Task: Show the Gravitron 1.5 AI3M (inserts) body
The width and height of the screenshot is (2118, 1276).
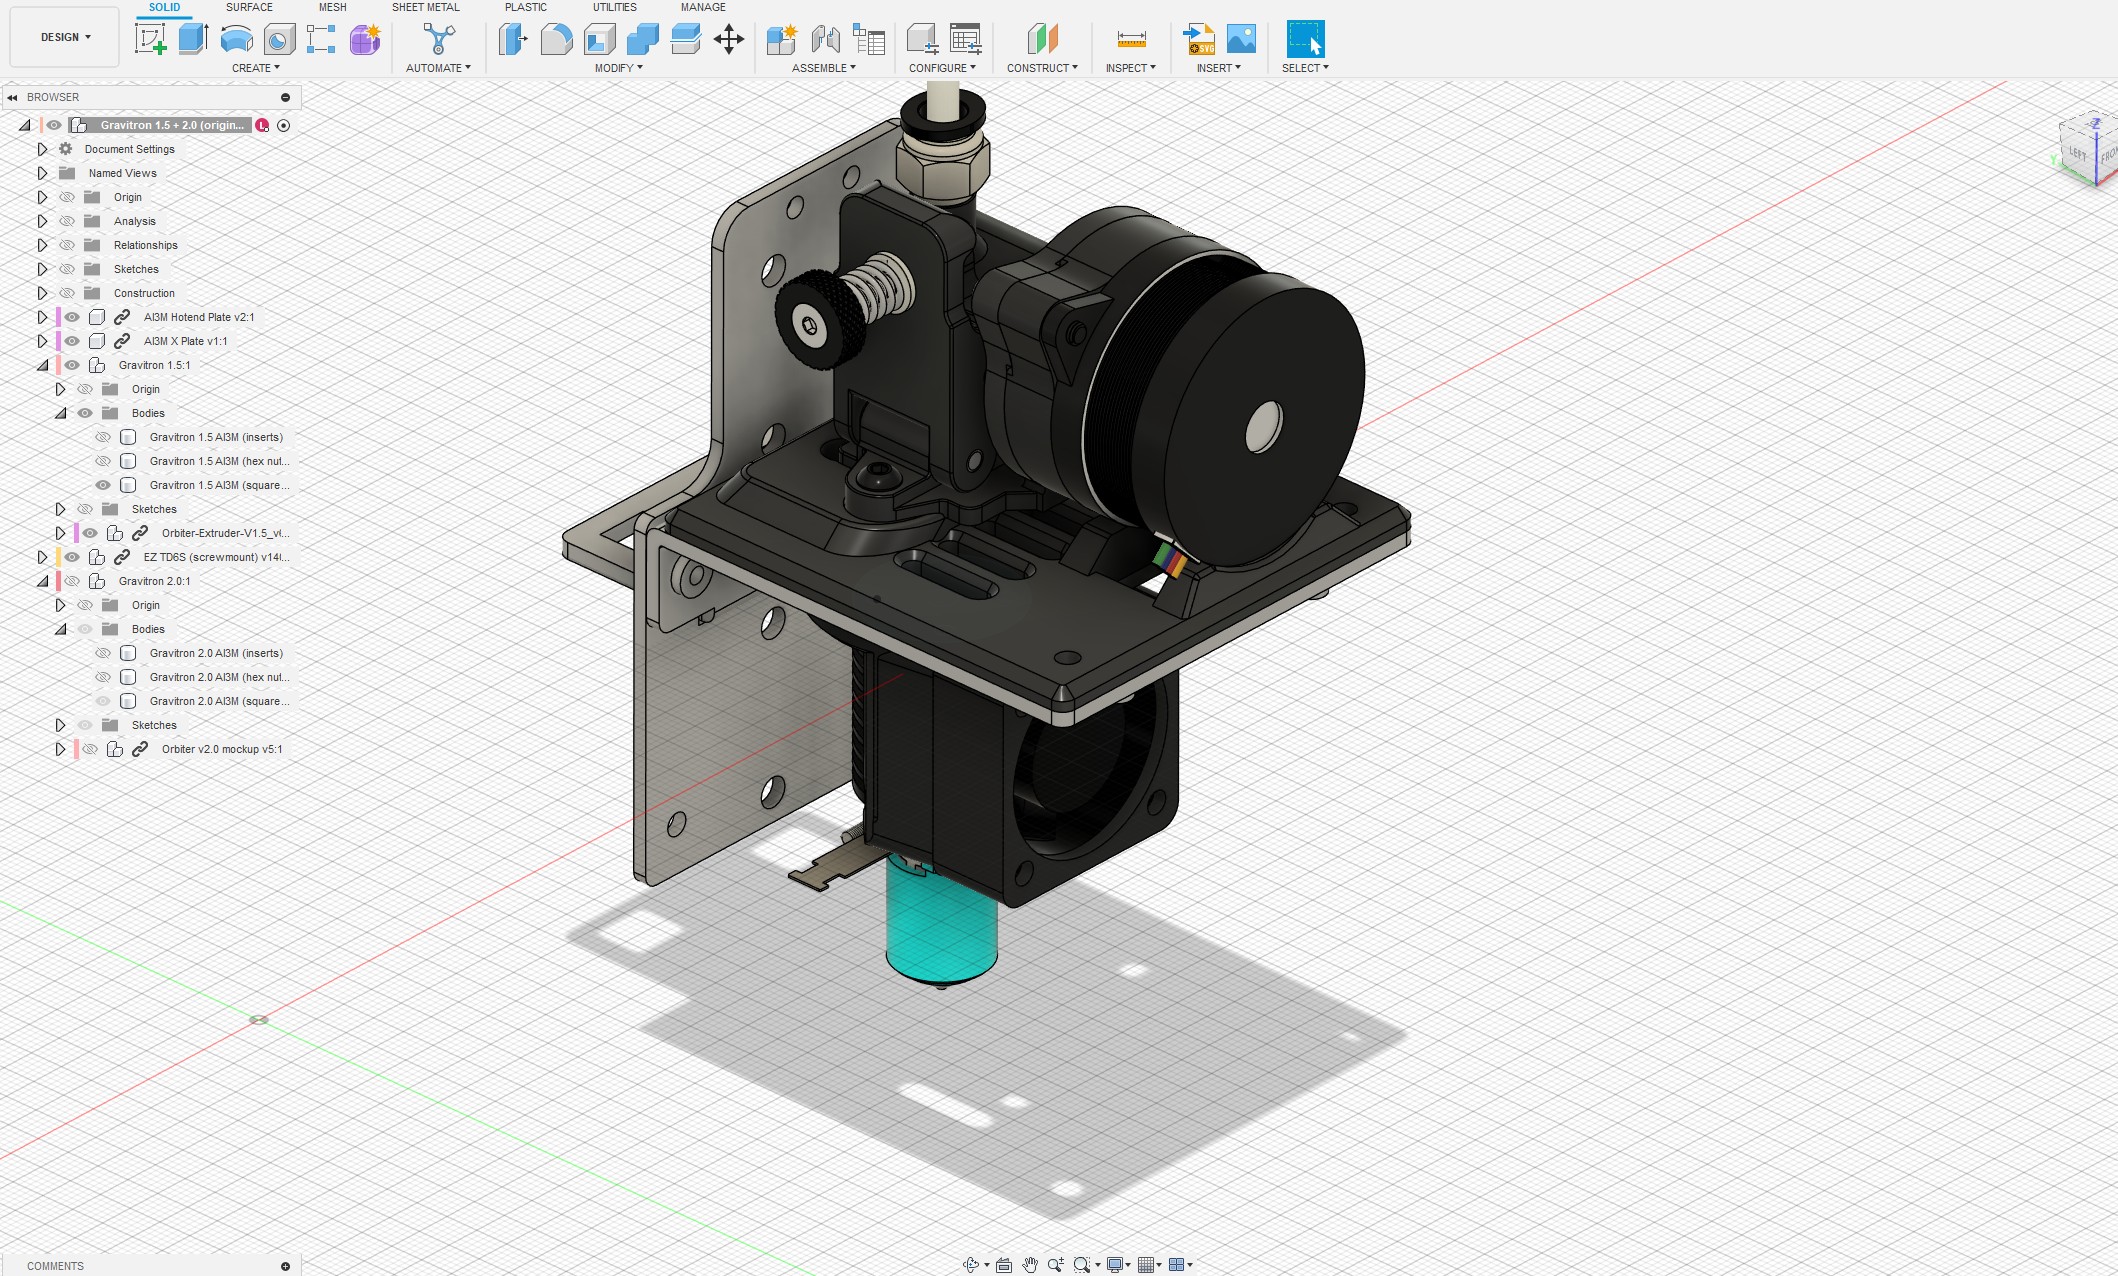Action: [x=103, y=437]
